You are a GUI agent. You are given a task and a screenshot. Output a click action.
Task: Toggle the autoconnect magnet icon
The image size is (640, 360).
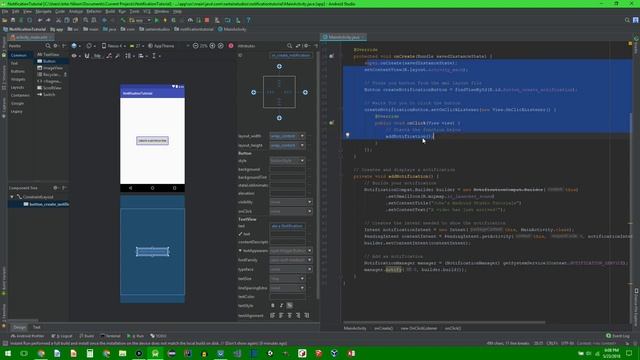(87, 56)
